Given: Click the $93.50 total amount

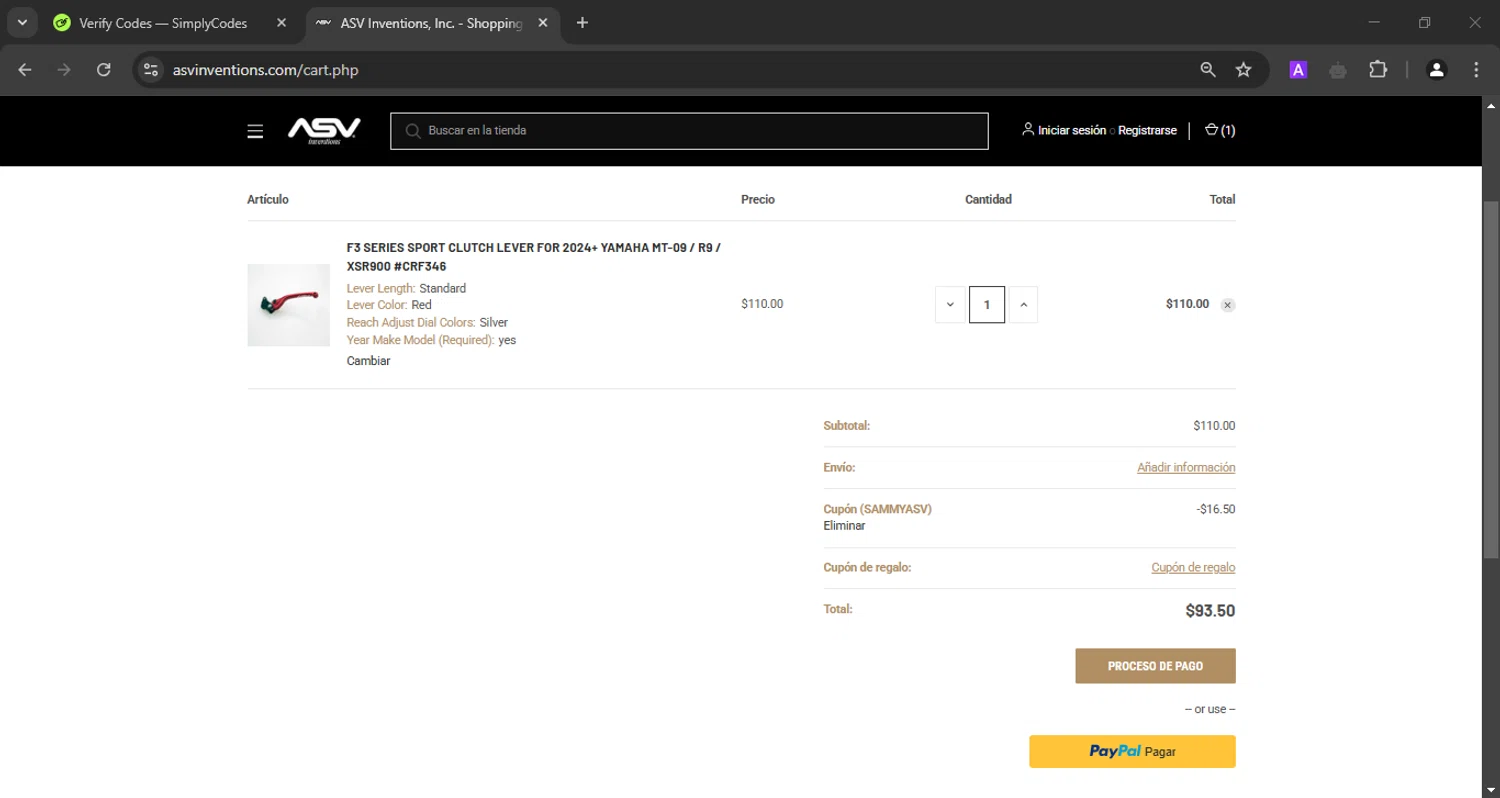Looking at the screenshot, I should pos(1210,610).
